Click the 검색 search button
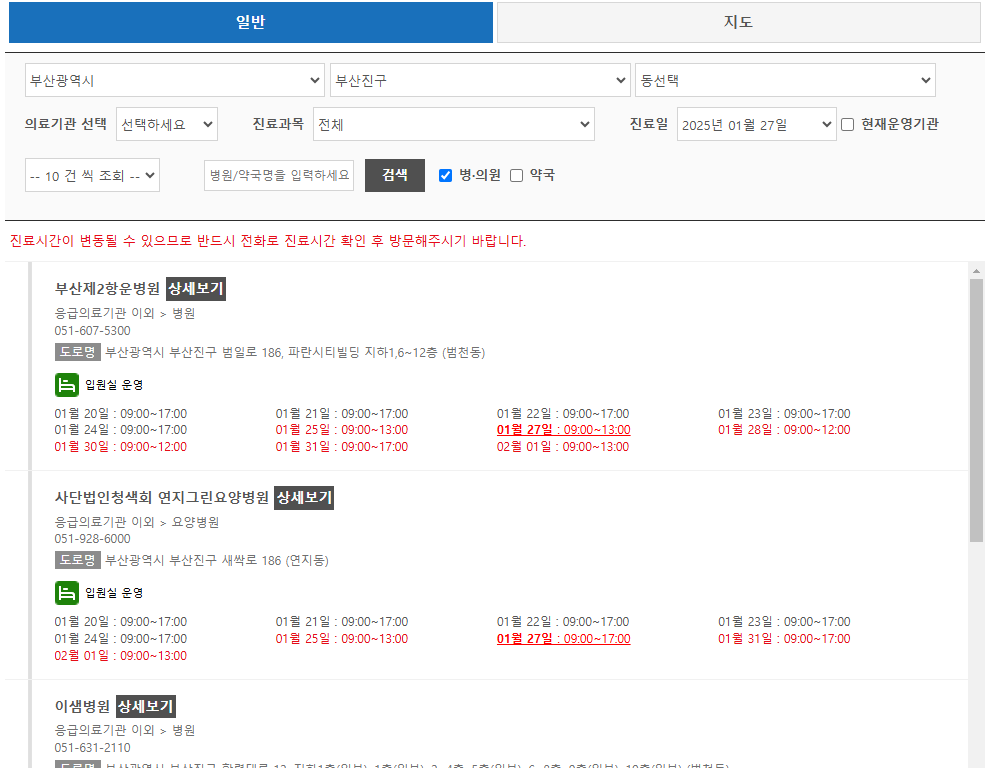Screen dimensions: 1002x768 pyautogui.click(x=395, y=175)
